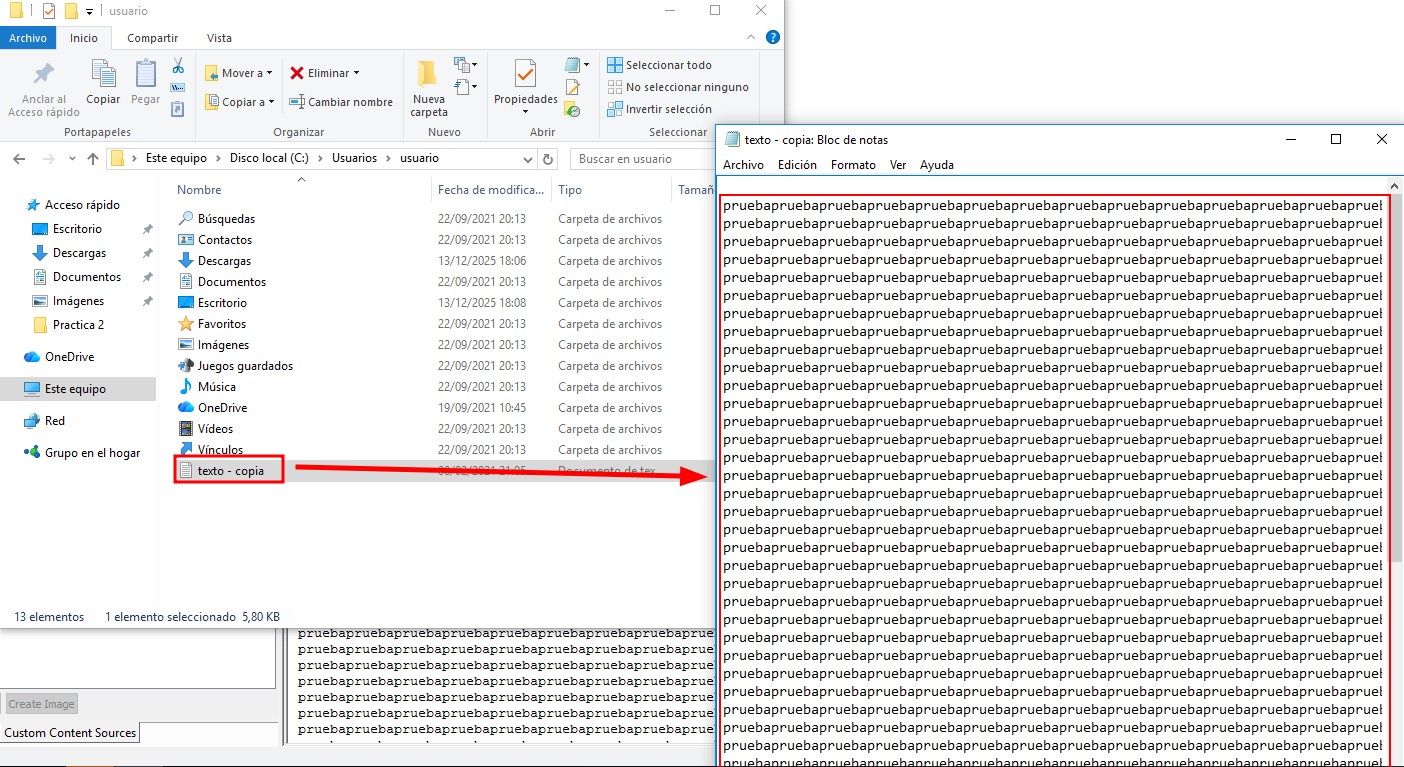
Task: Expand the Eliminar dropdown arrow
Action: pyautogui.click(x=356, y=73)
